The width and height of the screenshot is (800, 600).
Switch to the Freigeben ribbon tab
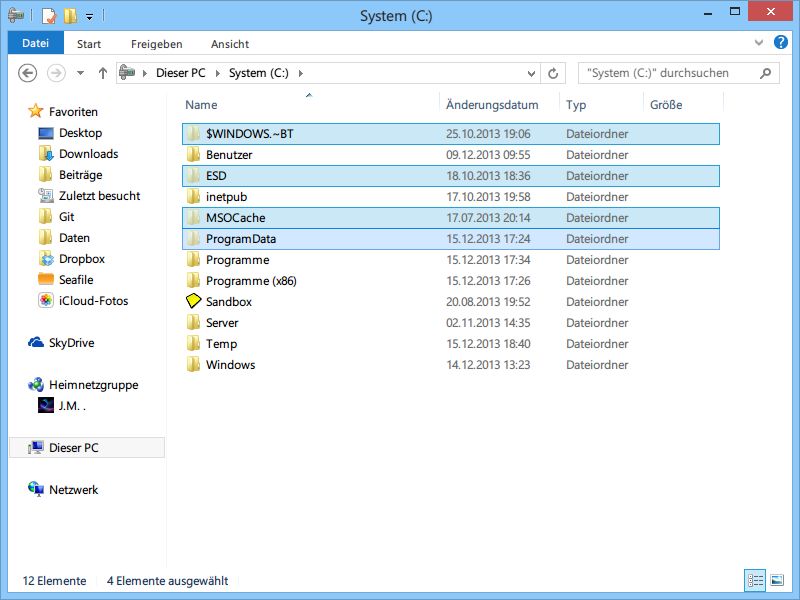click(x=157, y=44)
